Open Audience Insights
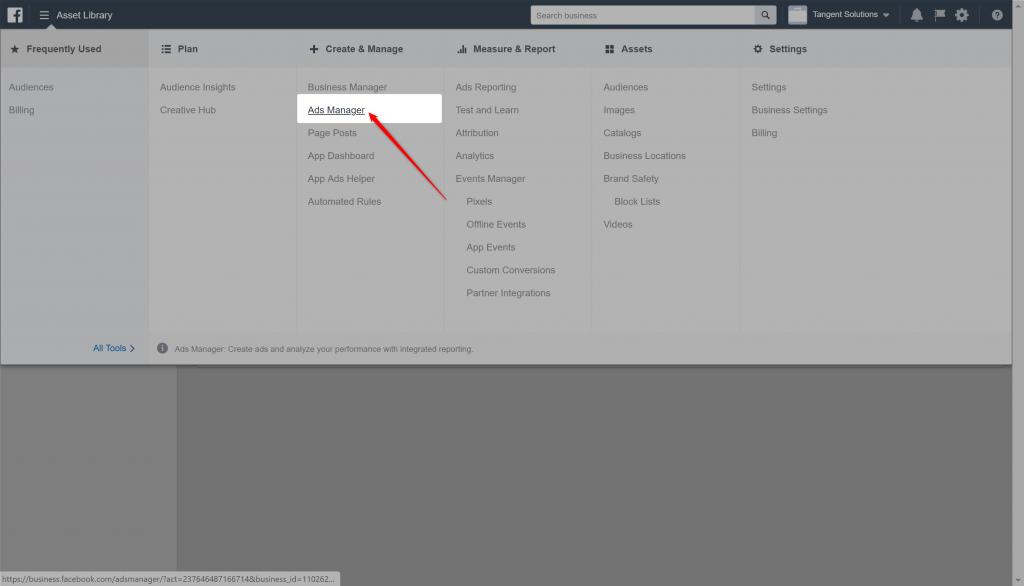Screen dimensions: 1024x586 click(197, 87)
